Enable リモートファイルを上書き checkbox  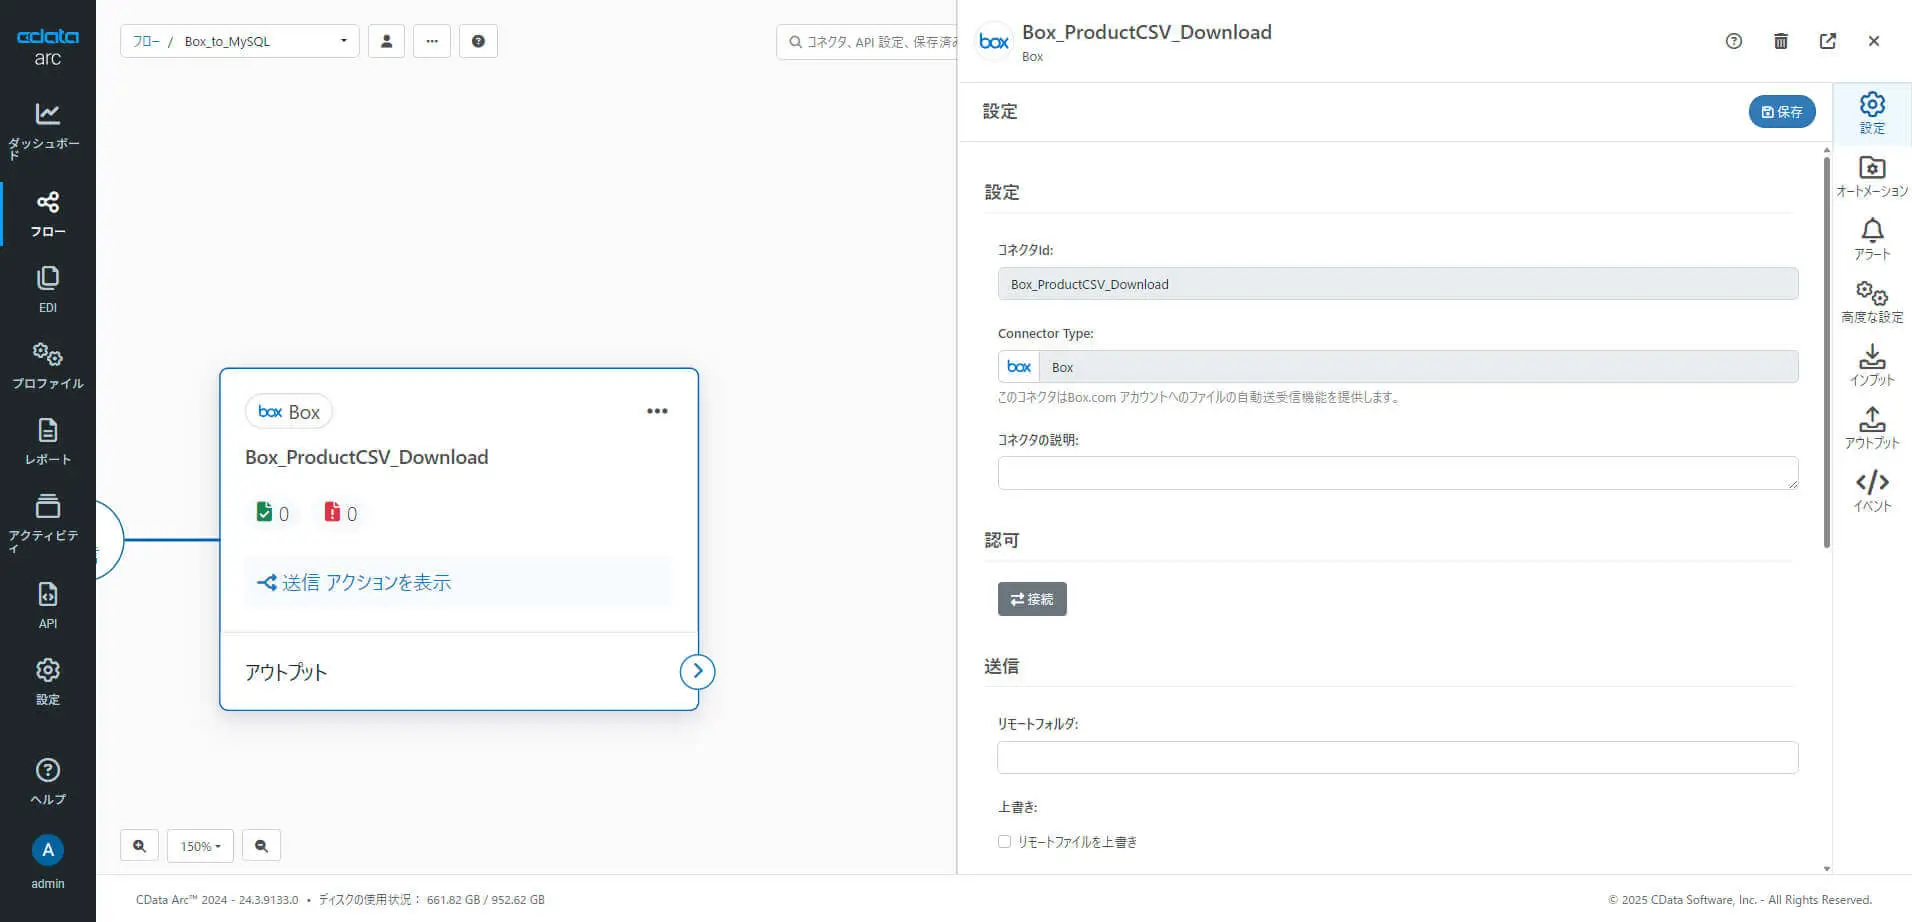1004,842
